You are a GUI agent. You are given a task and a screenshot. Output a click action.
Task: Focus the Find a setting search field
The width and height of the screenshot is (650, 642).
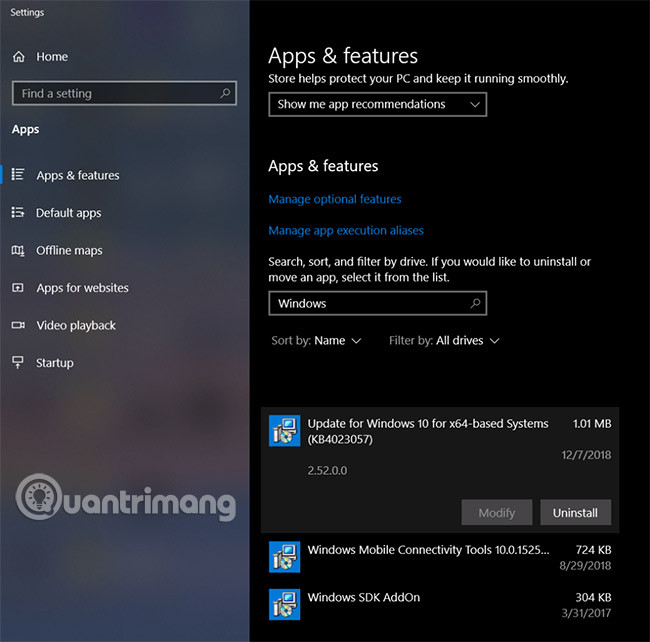(115, 93)
